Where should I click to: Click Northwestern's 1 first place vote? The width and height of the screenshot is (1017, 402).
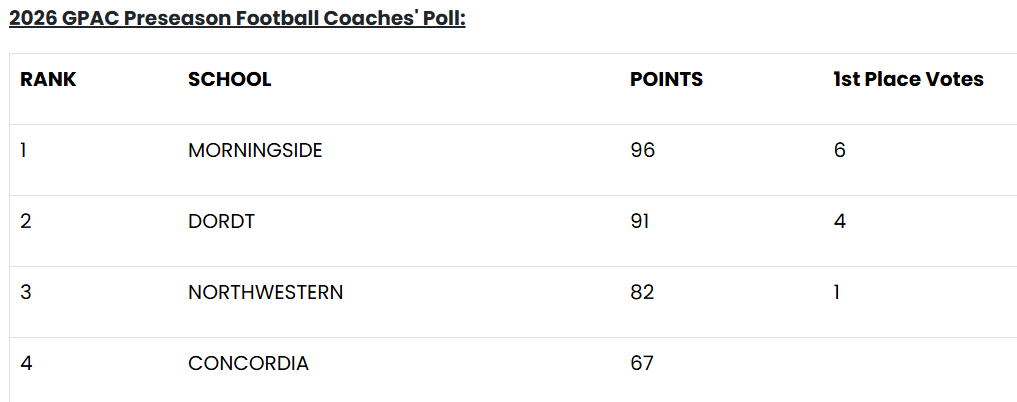[837, 292]
